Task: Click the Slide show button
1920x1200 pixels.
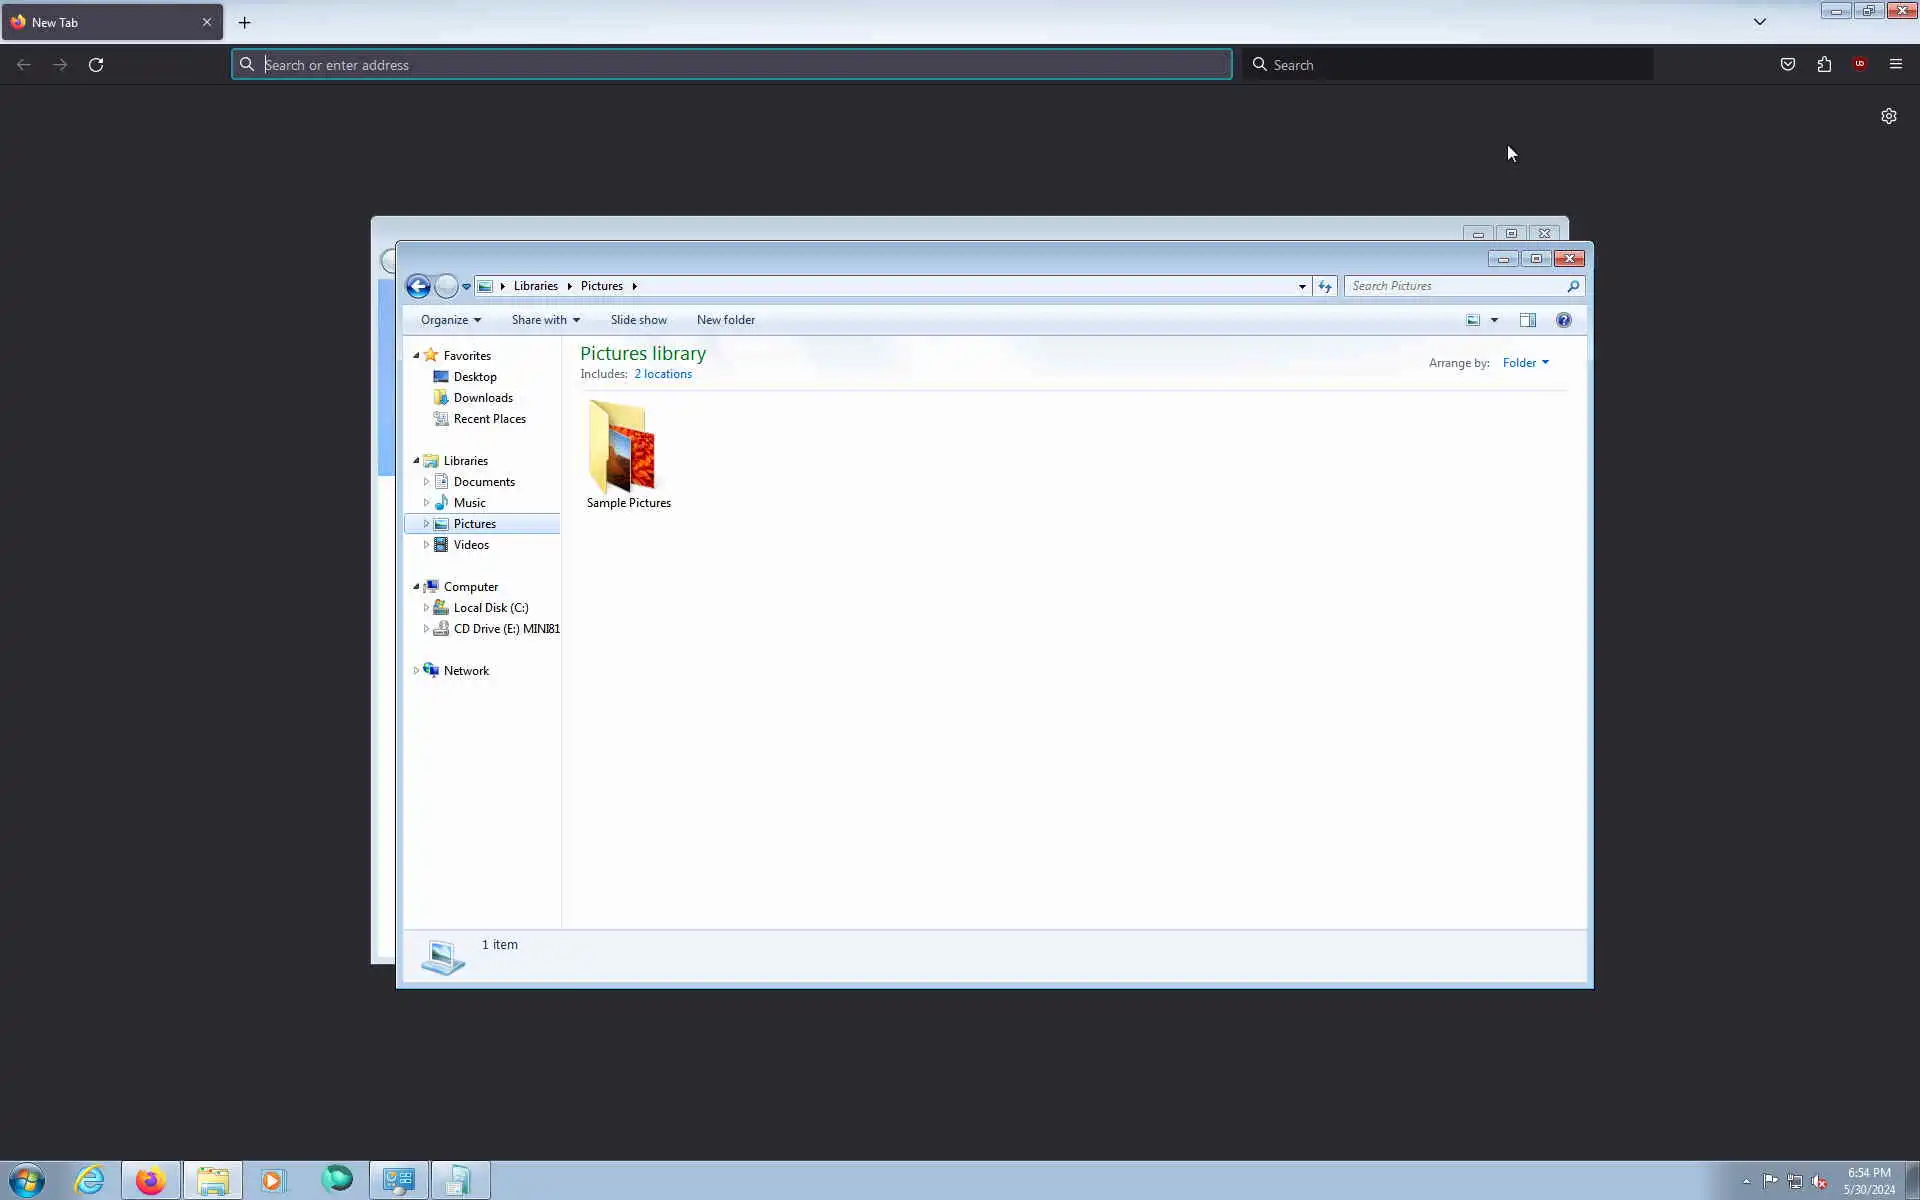Action: coord(638,320)
